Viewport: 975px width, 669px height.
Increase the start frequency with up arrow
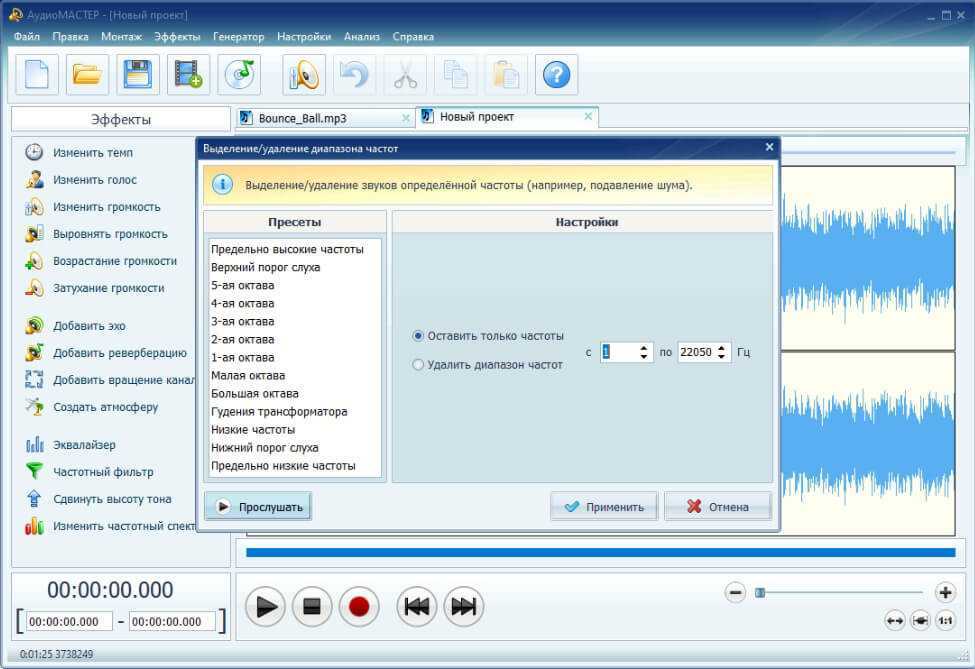644,347
